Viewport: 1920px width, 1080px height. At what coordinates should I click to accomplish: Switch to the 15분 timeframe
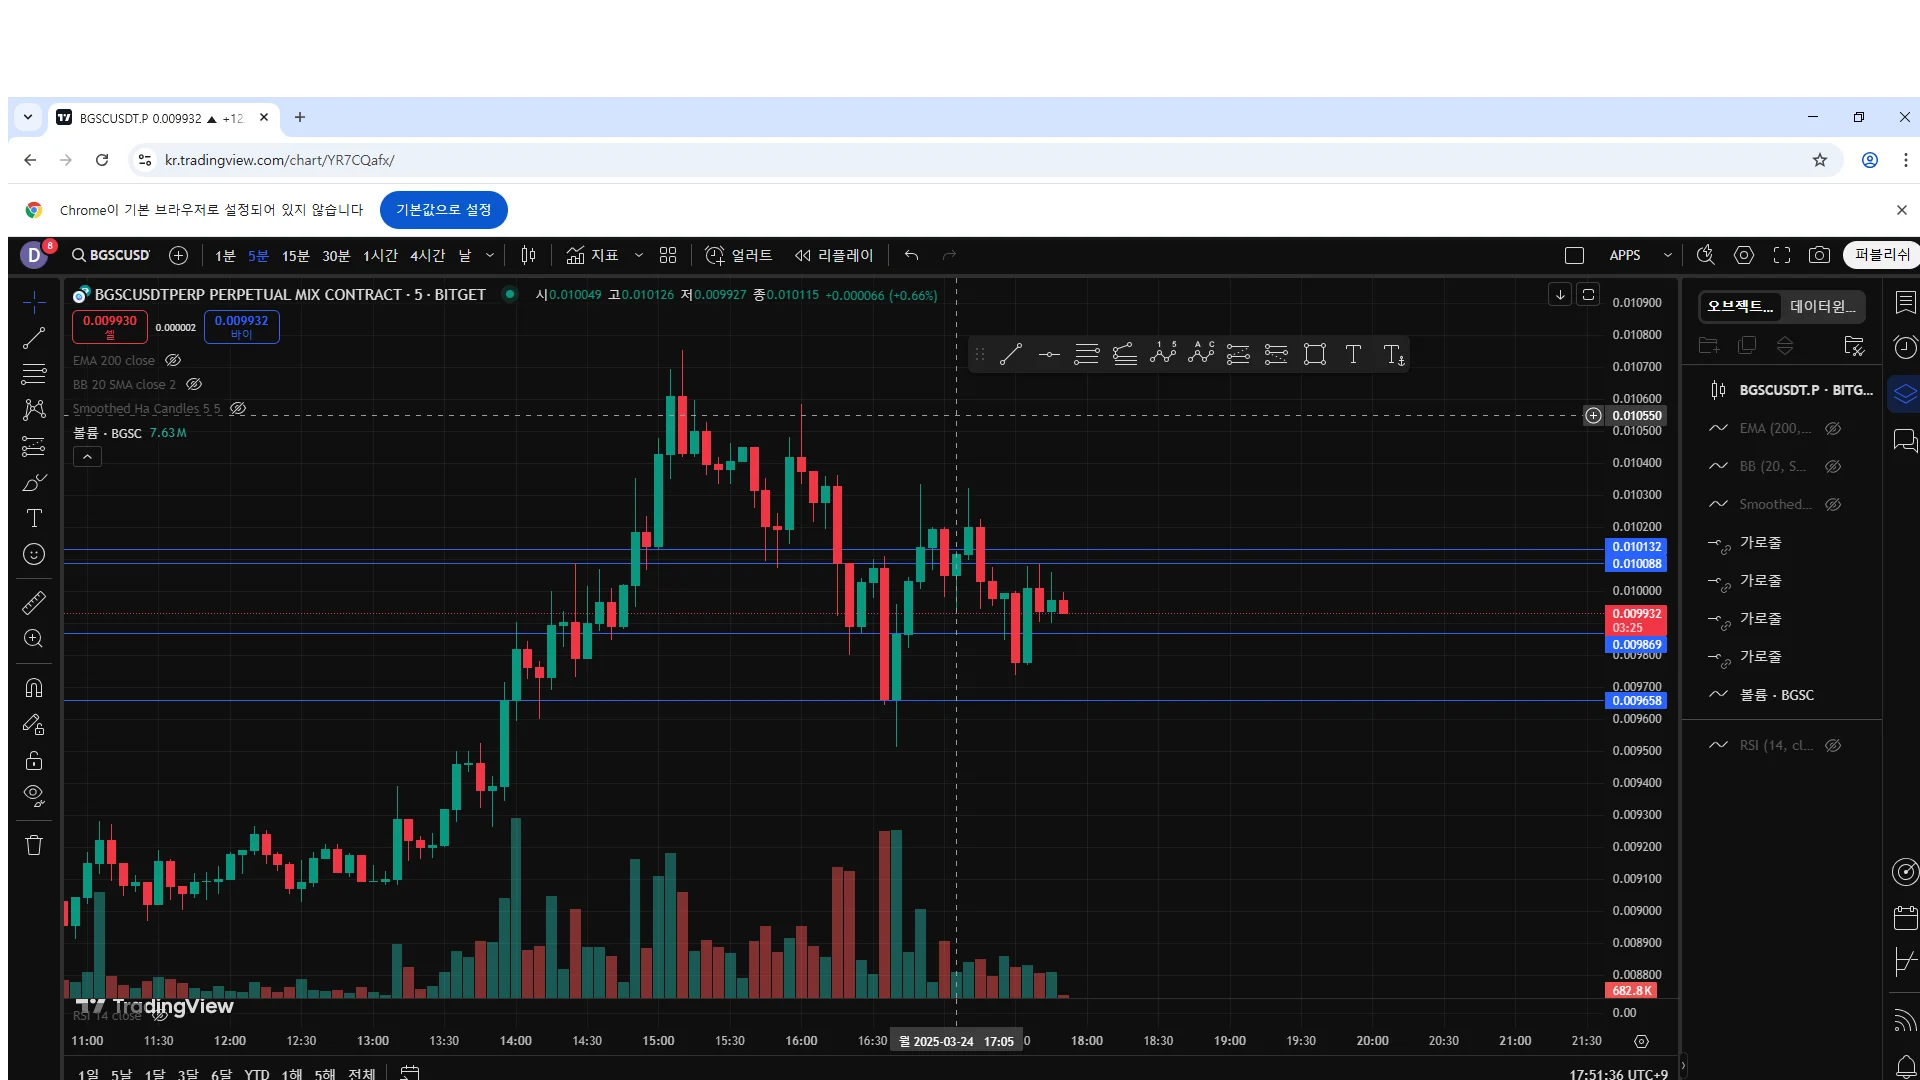pyautogui.click(x=295, y=256)
